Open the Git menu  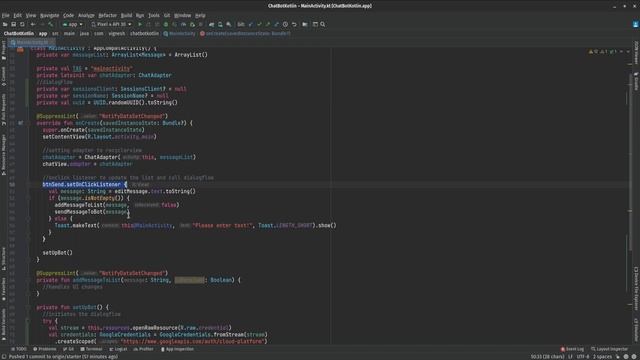[167, 16]
